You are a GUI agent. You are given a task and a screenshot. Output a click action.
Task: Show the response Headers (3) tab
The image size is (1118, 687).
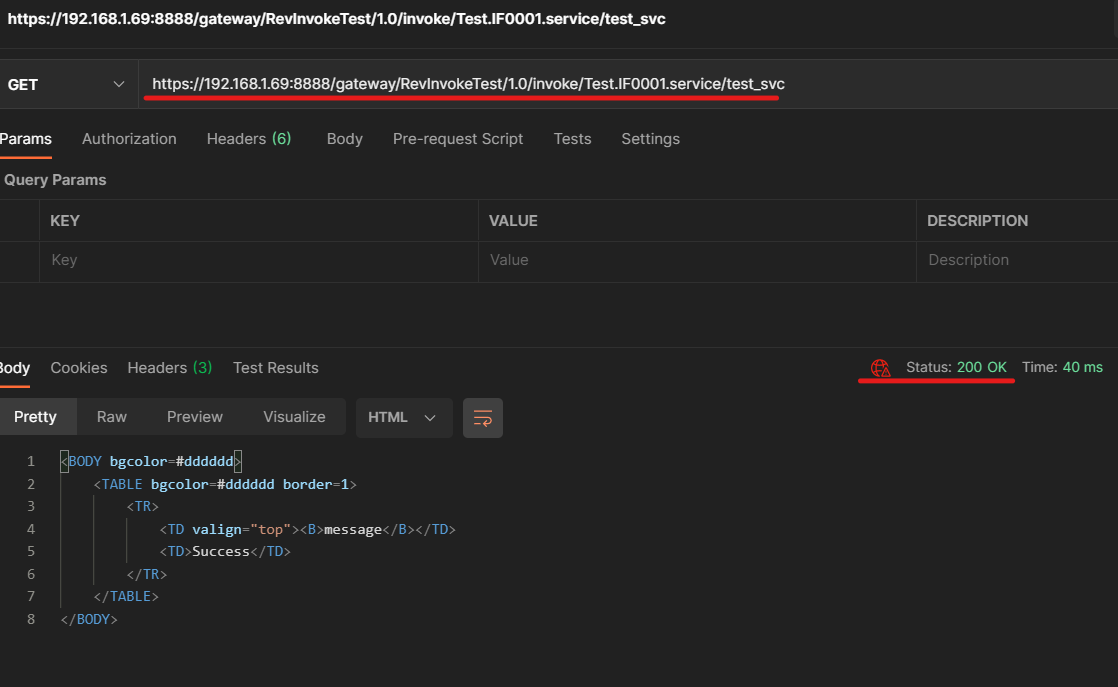(169, 368)
